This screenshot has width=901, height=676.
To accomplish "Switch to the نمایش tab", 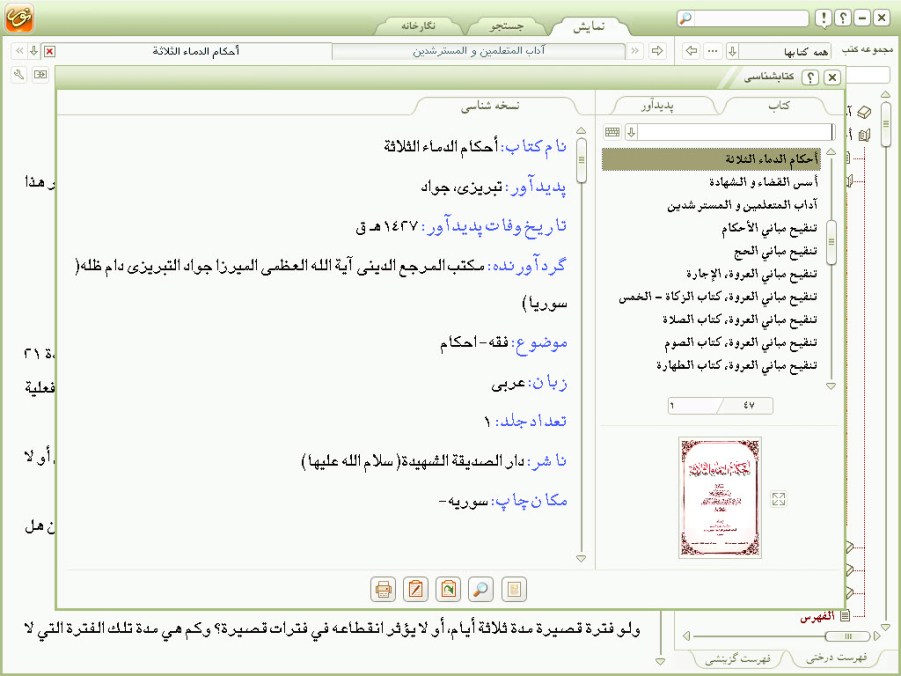I will (x=589, y=26).
